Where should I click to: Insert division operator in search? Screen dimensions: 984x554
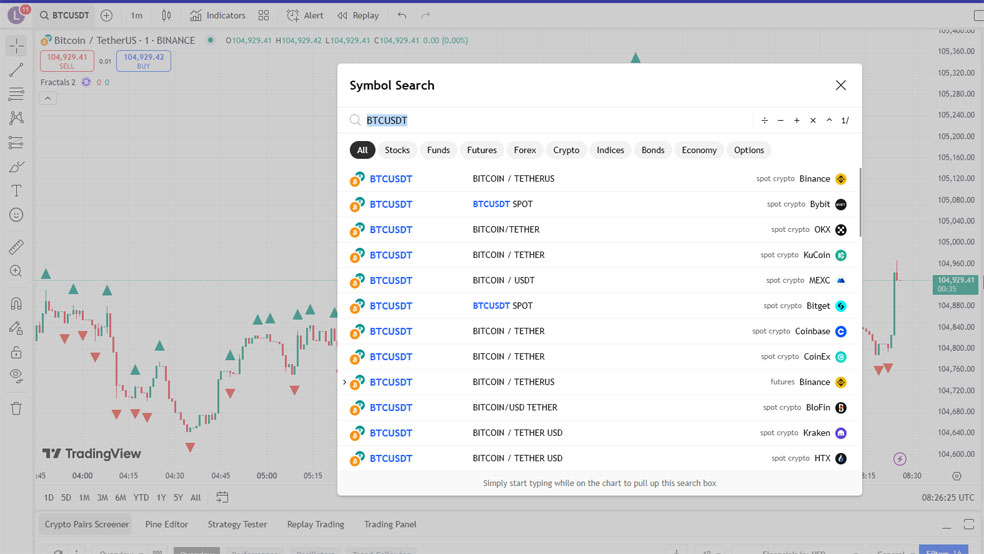click(764, 120)
